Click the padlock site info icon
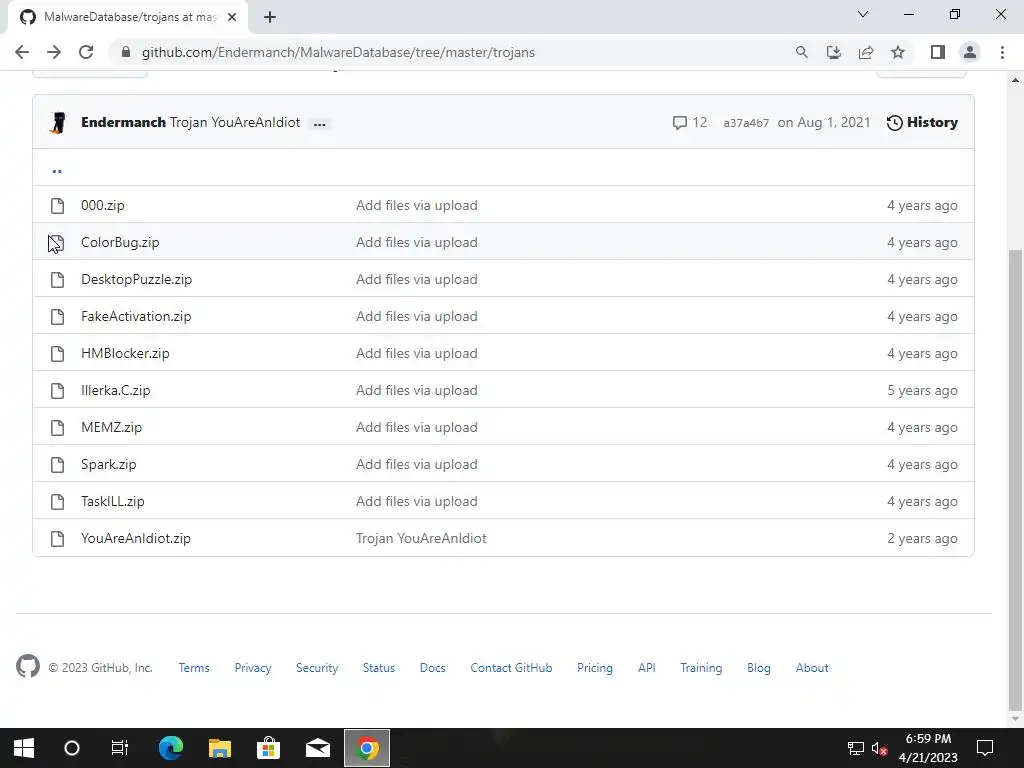The image size is (1024, 768). pos(126,52)
